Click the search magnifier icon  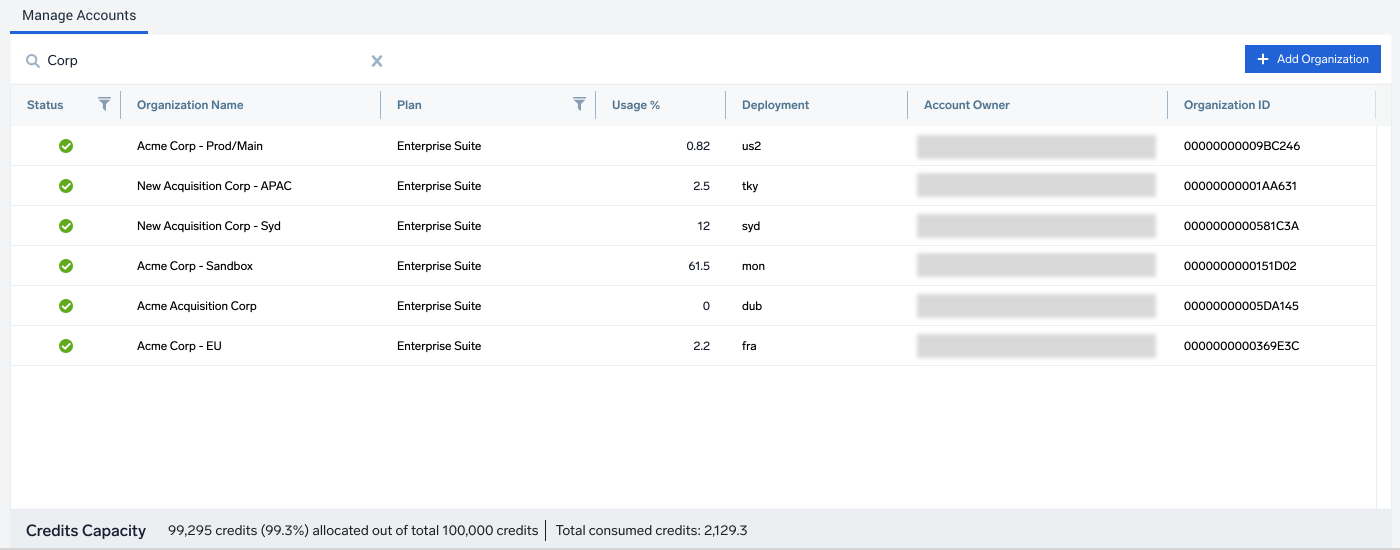click(33, 61)
